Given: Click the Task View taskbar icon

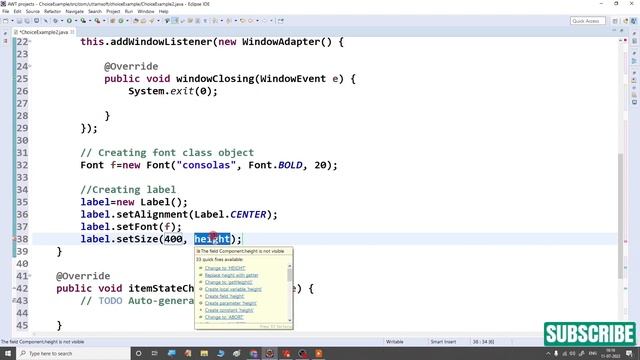Looking at the screenshot, I should (155, 353).
